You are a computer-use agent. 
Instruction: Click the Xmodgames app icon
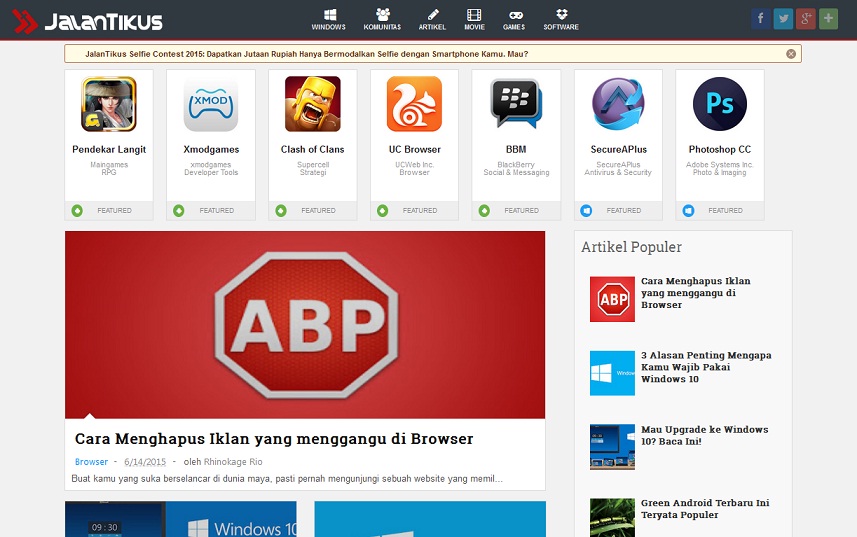click(x=211, y=104)
